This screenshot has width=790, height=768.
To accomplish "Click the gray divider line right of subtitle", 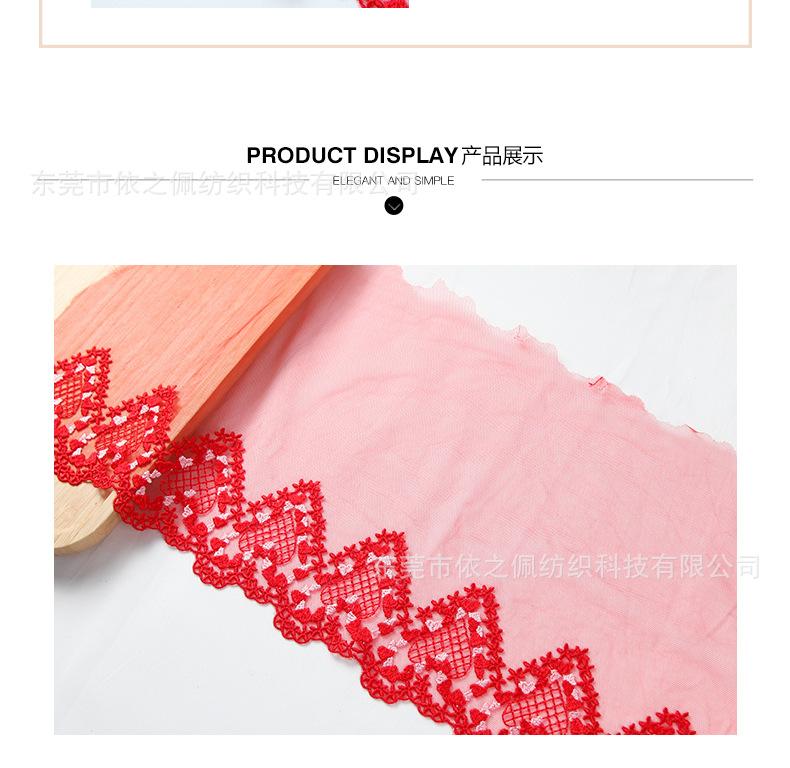I will tap(617, 179).
